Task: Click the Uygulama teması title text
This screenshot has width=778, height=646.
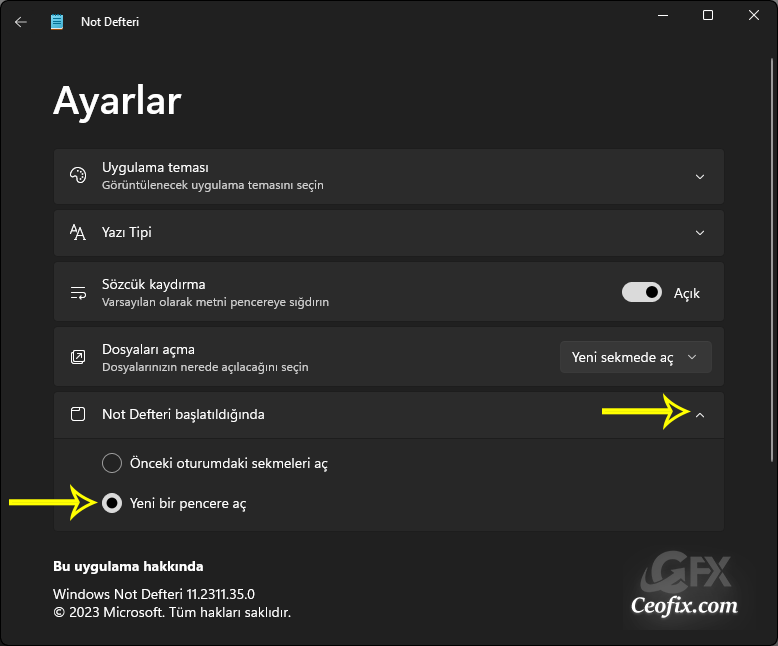Action: (155, 168)
